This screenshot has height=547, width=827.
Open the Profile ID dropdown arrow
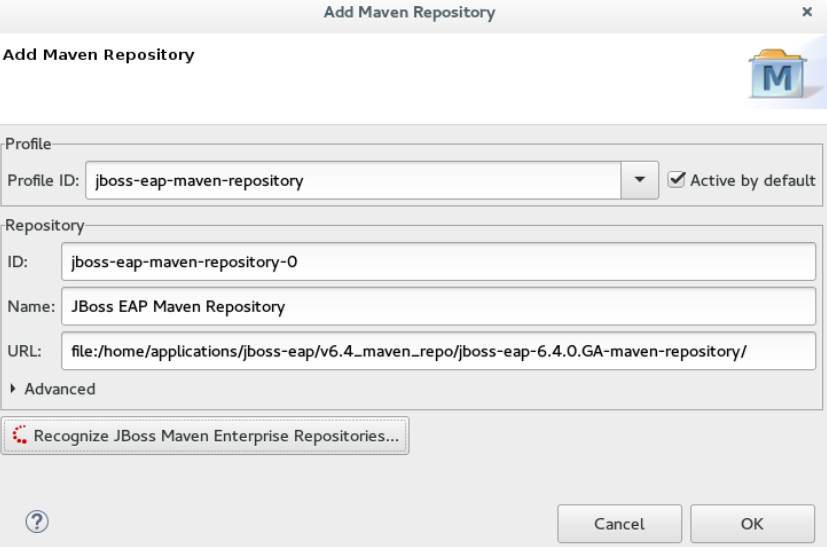[640, 181]
